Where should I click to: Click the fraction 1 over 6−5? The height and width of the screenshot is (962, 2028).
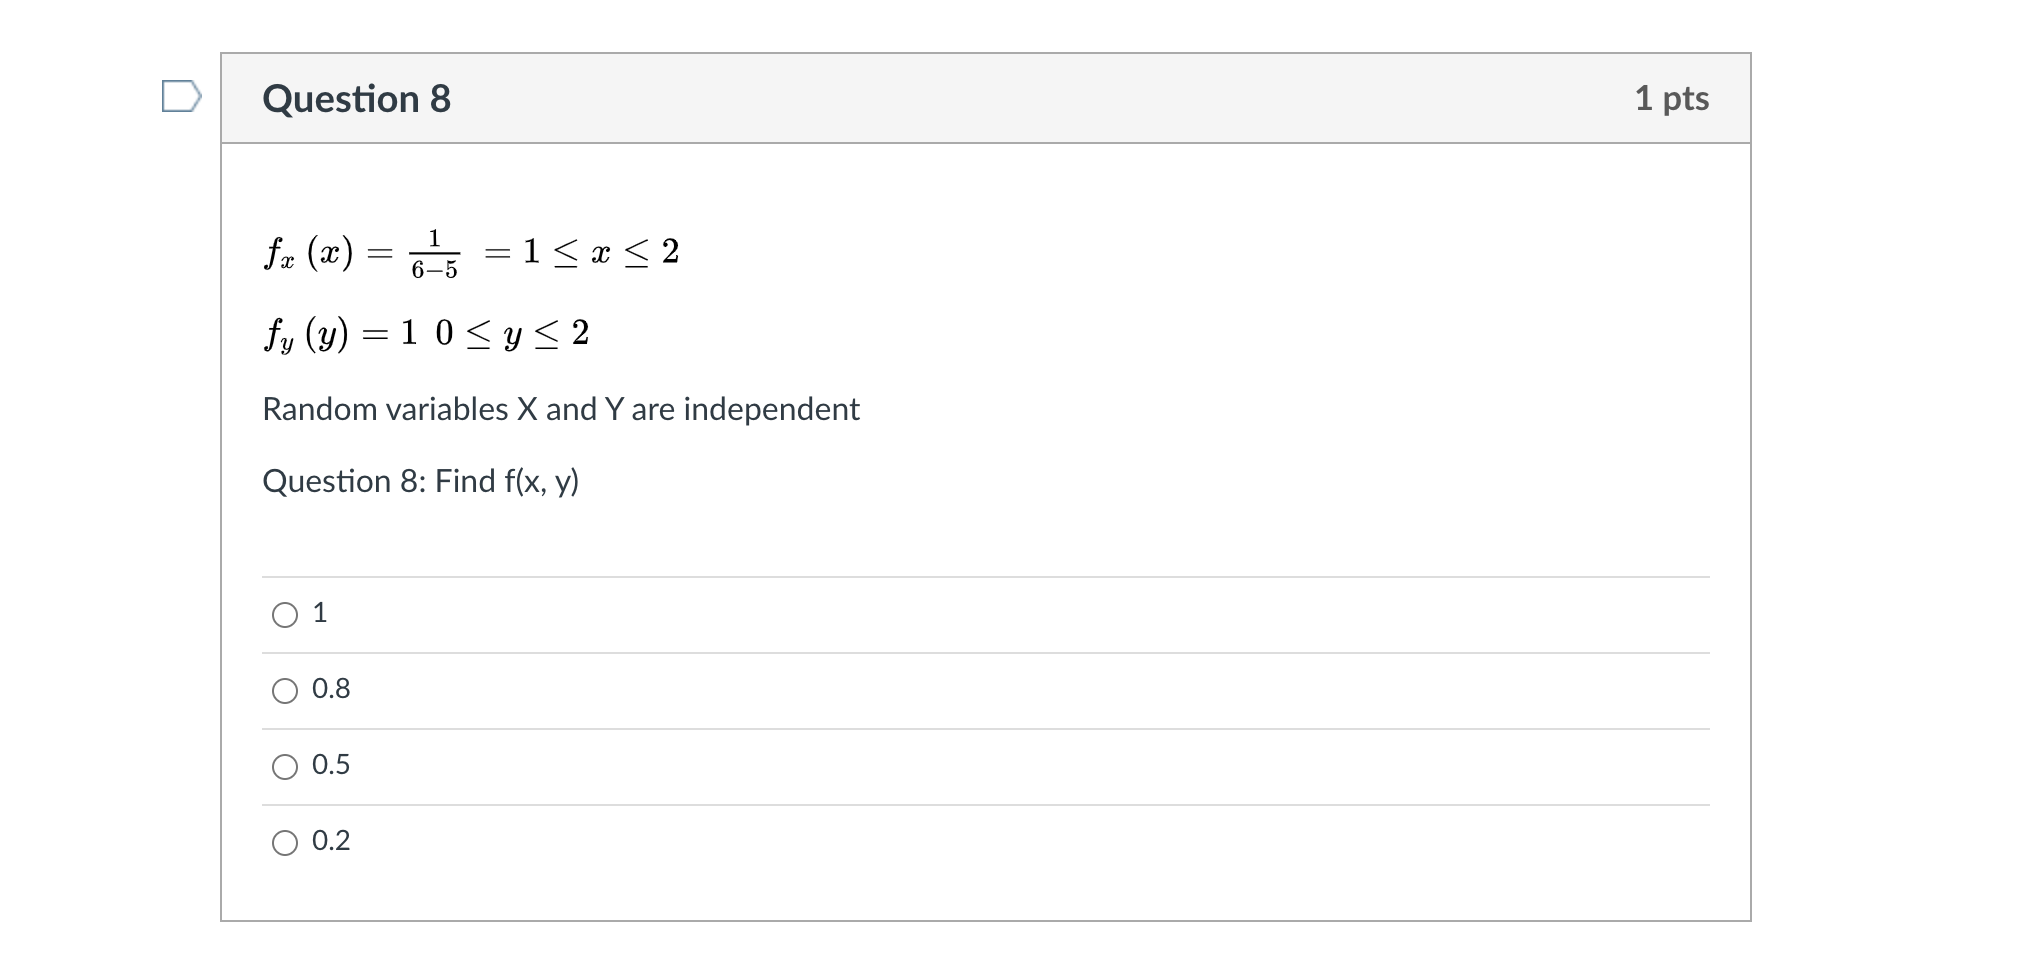click(x=435, y=254)
